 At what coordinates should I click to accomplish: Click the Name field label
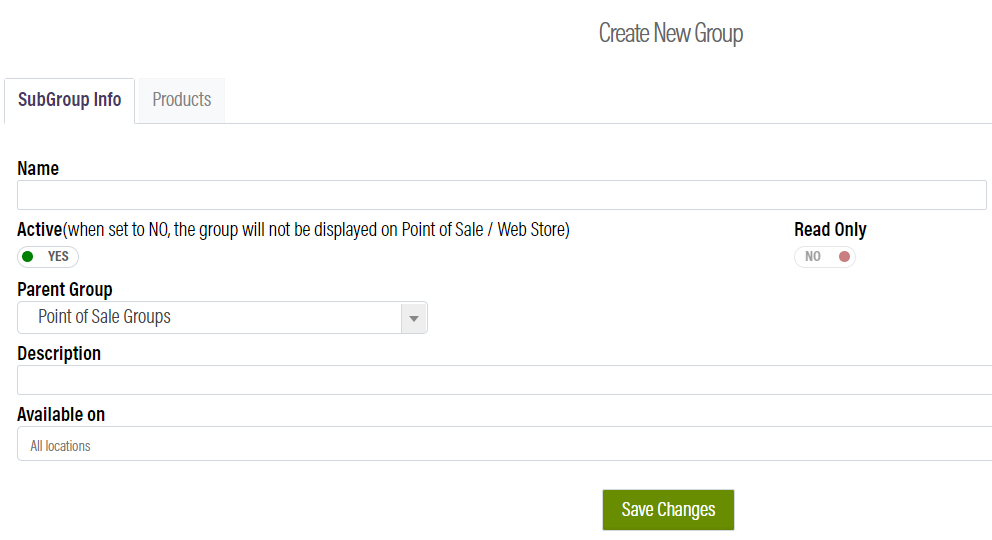38,169
